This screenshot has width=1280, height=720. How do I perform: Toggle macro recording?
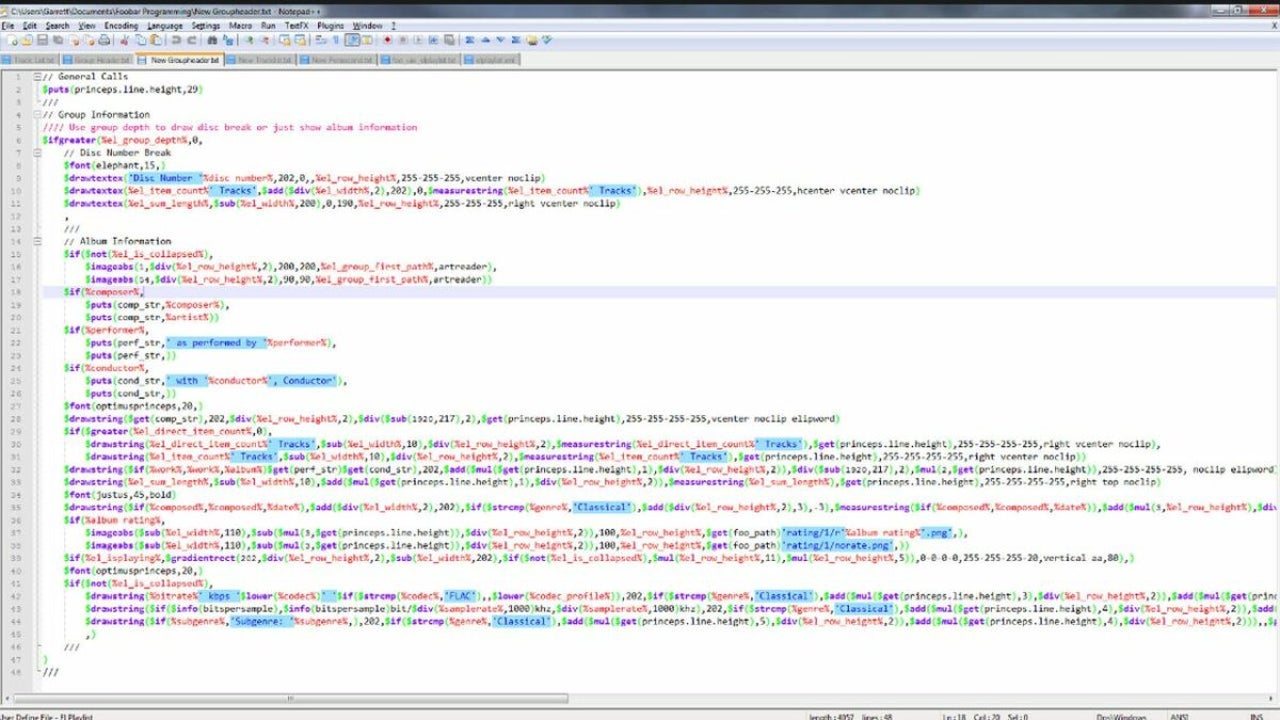(x=387, y=42)
